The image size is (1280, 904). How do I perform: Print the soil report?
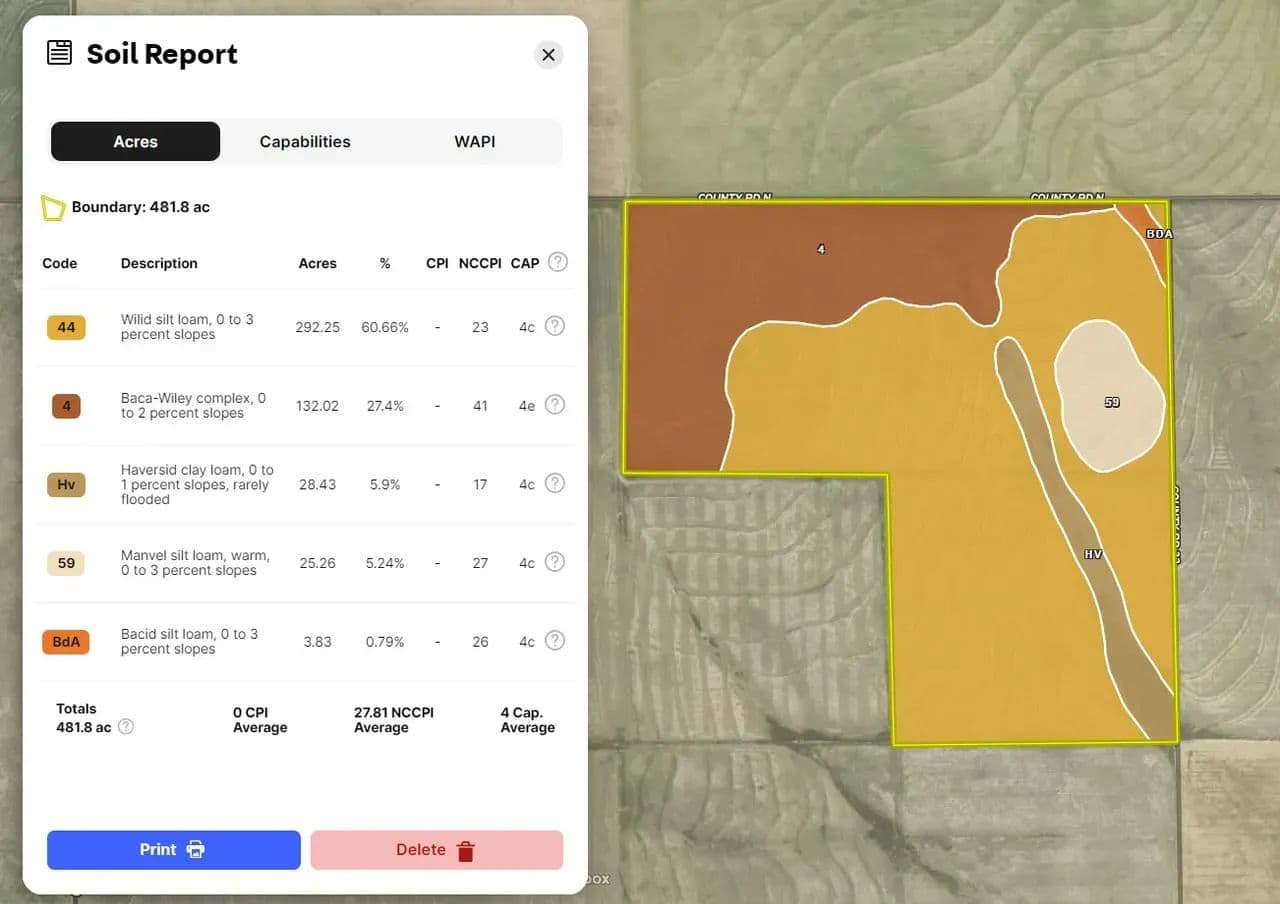point(174,850)
